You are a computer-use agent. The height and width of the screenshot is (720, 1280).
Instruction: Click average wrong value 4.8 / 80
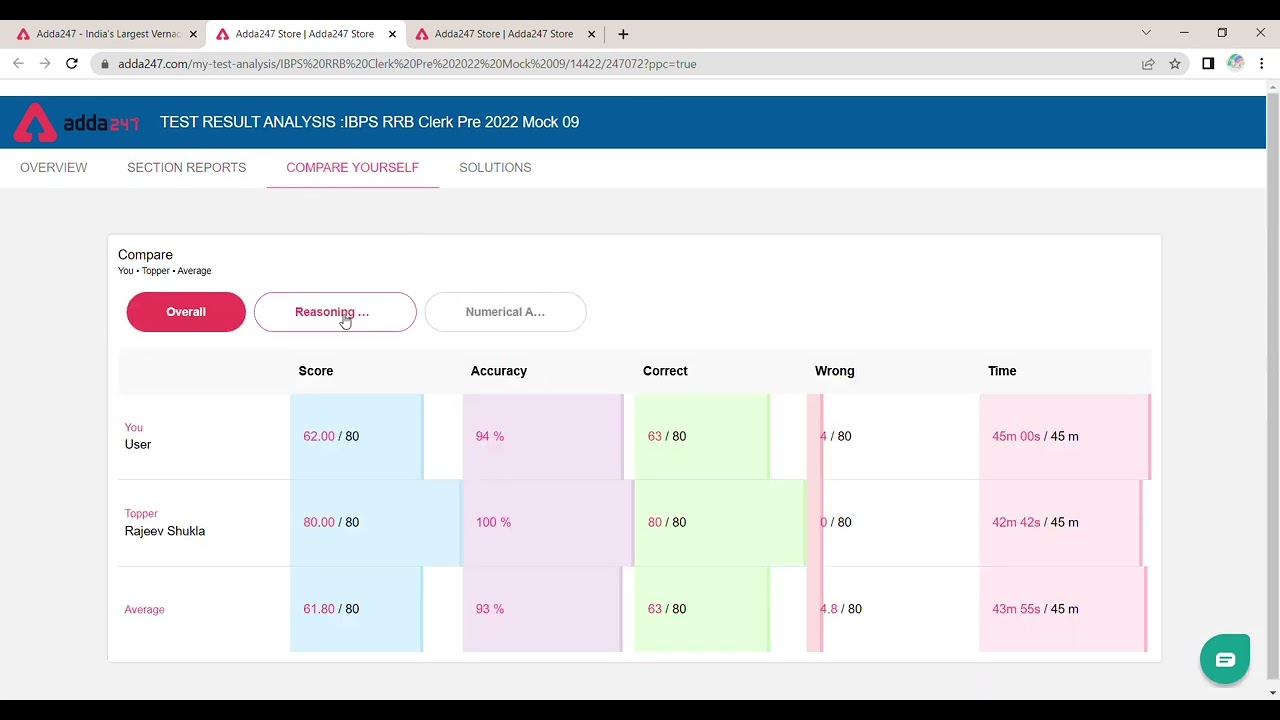tap(841, 609)
